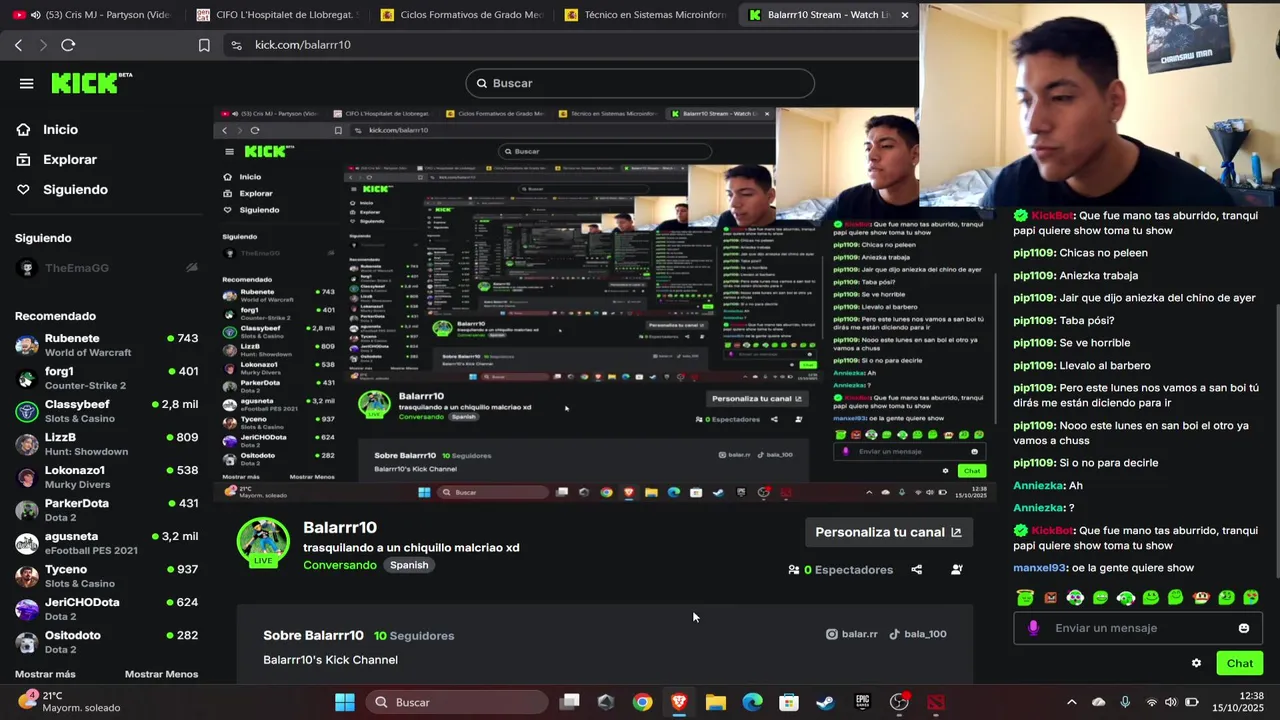Open Epic Games from the taskbar
This screenshot has height=720, width=1280.
862,702
